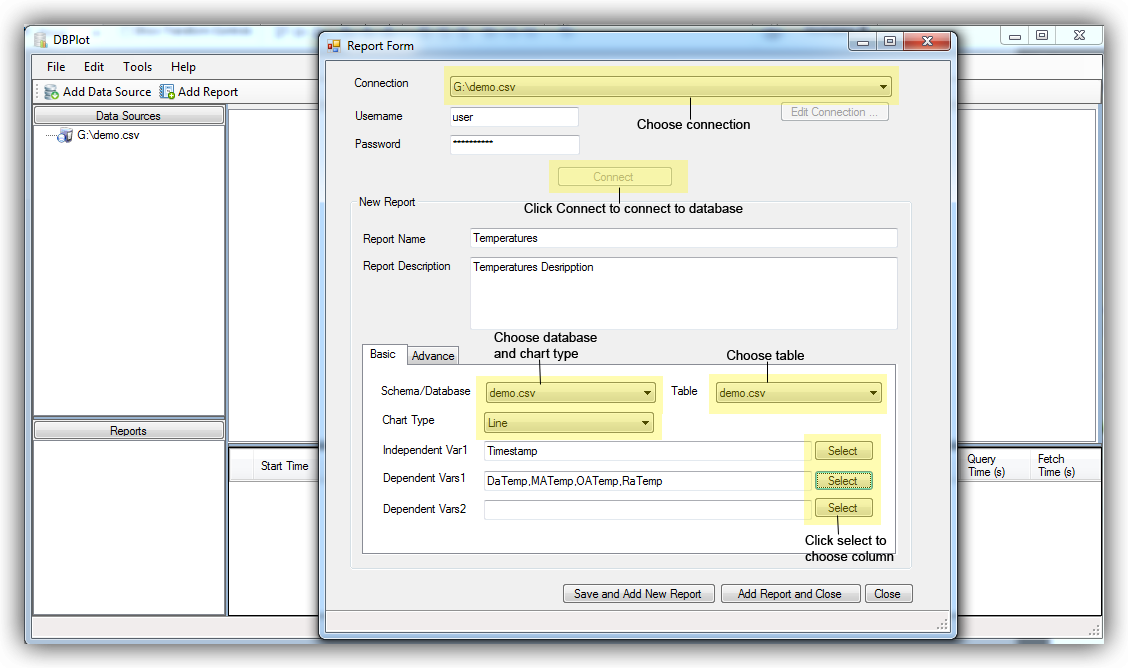Screen dimensions: 1128x668
Task: Expand the Schema/Database dropdown
Action: pos(648,393)
